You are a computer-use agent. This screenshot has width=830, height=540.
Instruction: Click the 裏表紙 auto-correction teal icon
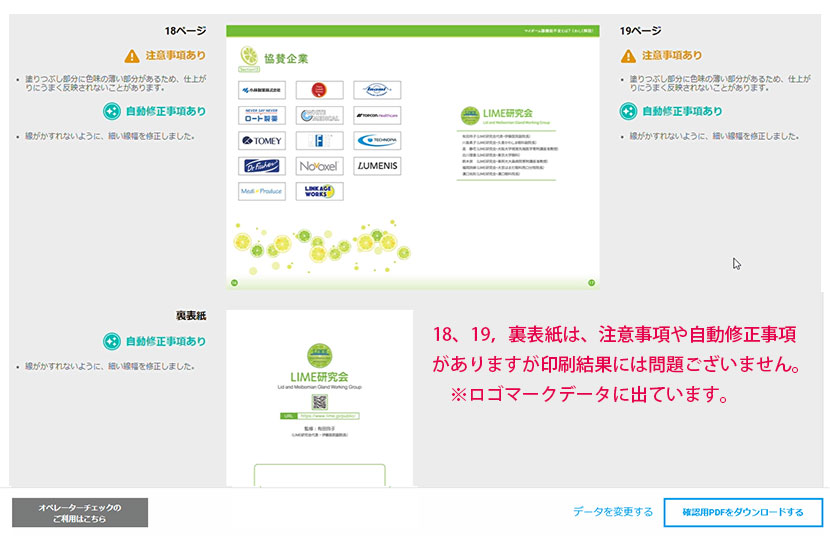click(112, 341)
